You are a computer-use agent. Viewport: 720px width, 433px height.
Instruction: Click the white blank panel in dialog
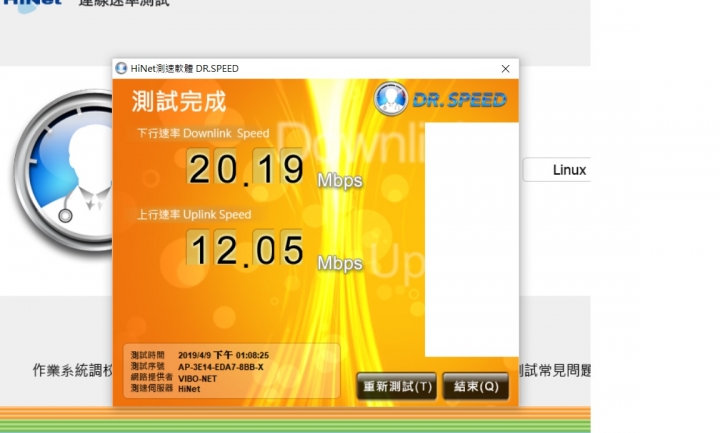pos(472,239)
